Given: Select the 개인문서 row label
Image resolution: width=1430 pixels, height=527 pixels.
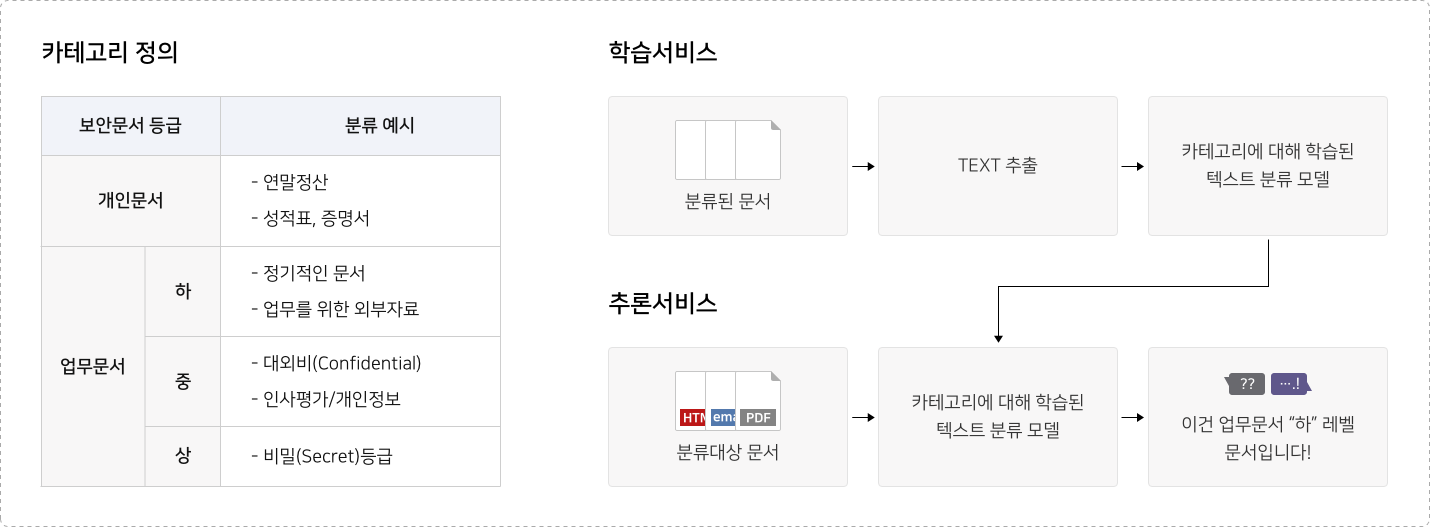Looking at the screenshot, I should tap(131, 200).
